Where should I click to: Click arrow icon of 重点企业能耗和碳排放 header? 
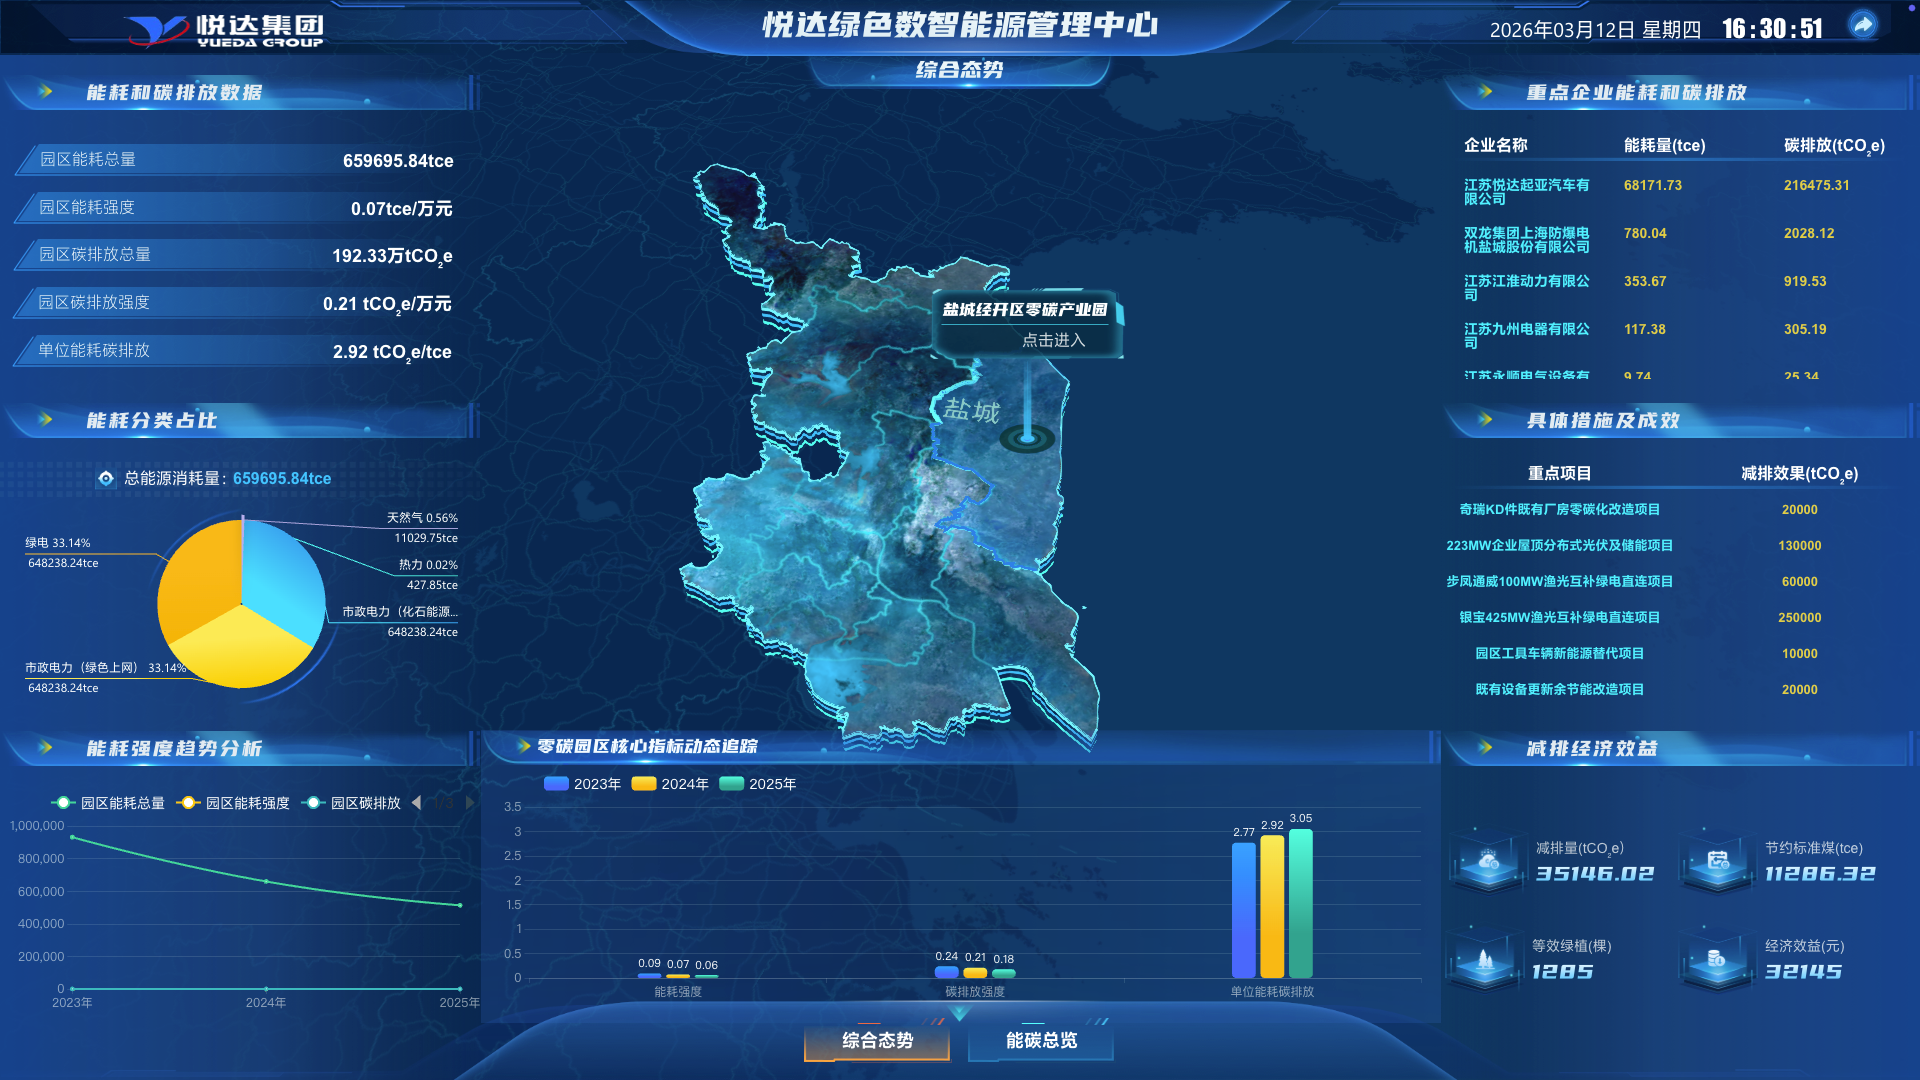pos(1485,92)
